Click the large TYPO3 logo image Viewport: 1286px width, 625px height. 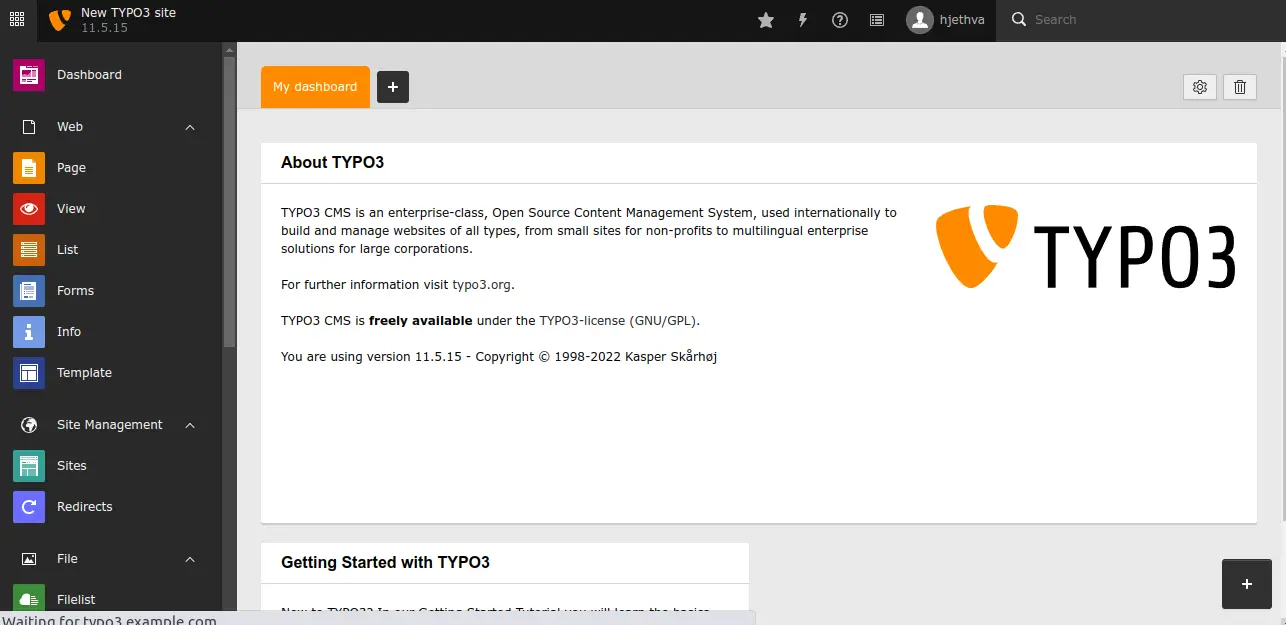[1085, 247]
